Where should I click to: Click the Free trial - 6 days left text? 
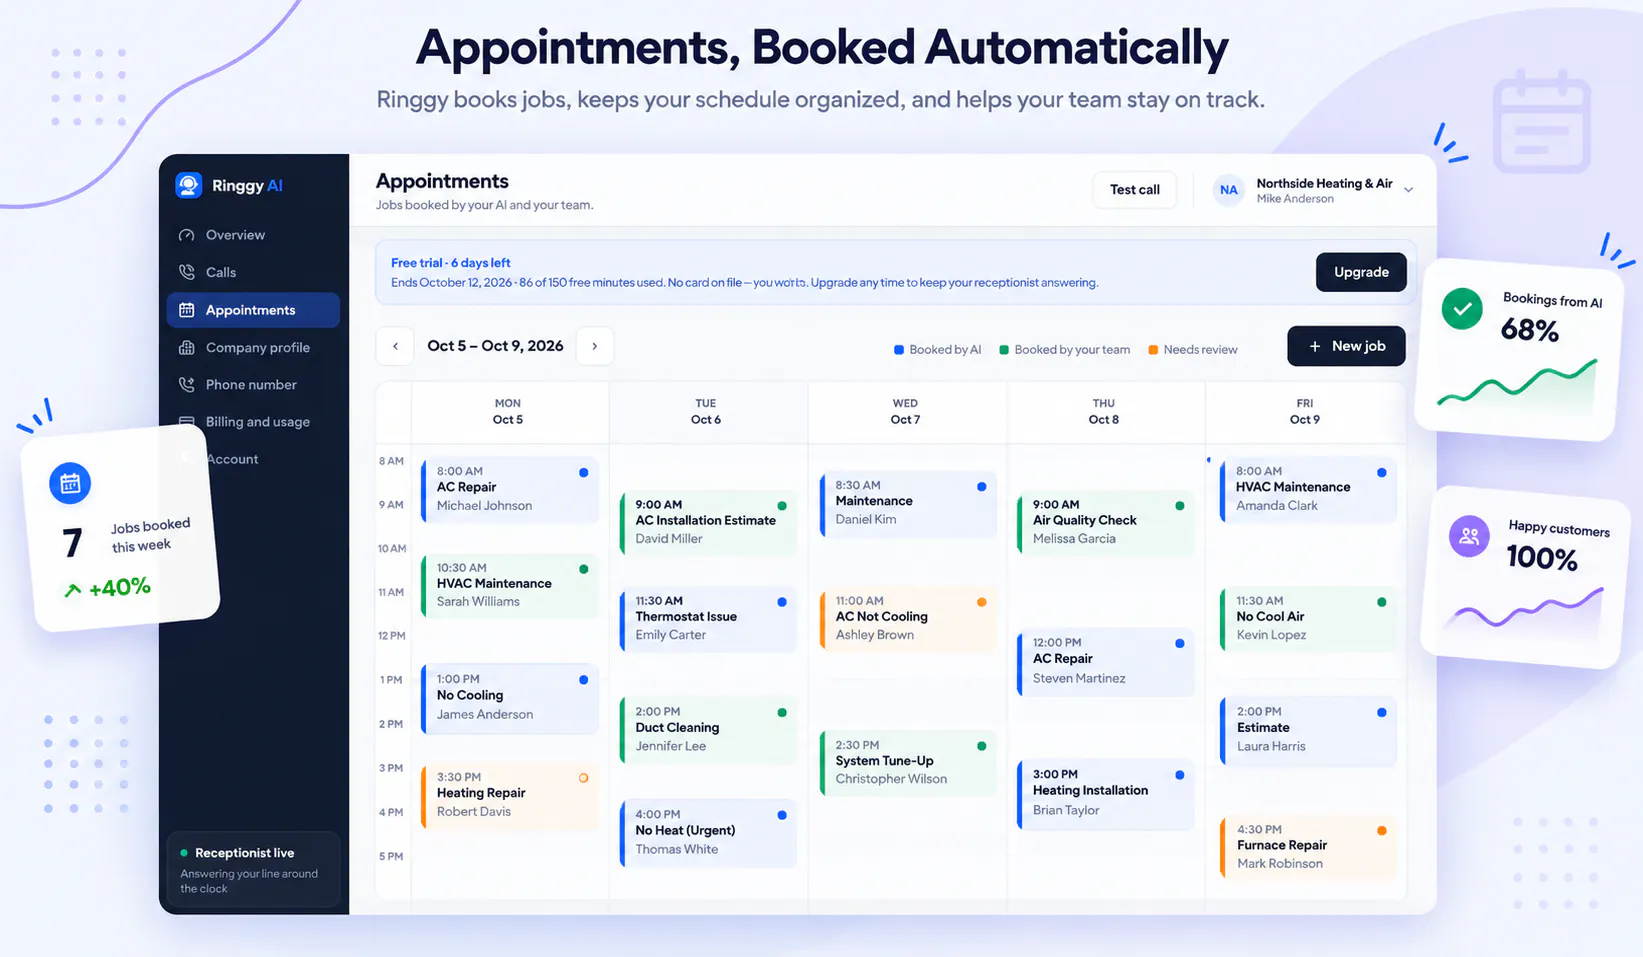pyautogui.click(x=450, y=263)
